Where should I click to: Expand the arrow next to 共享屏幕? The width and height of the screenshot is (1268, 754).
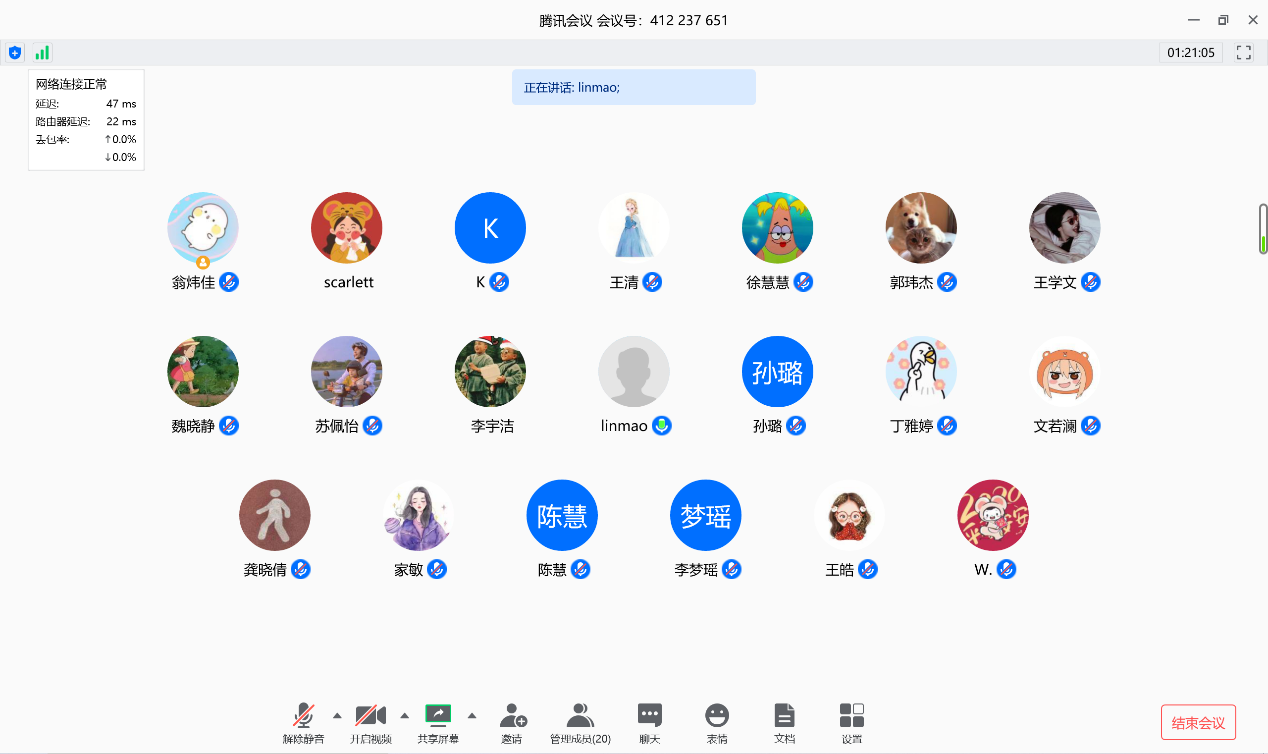(472, 715)
